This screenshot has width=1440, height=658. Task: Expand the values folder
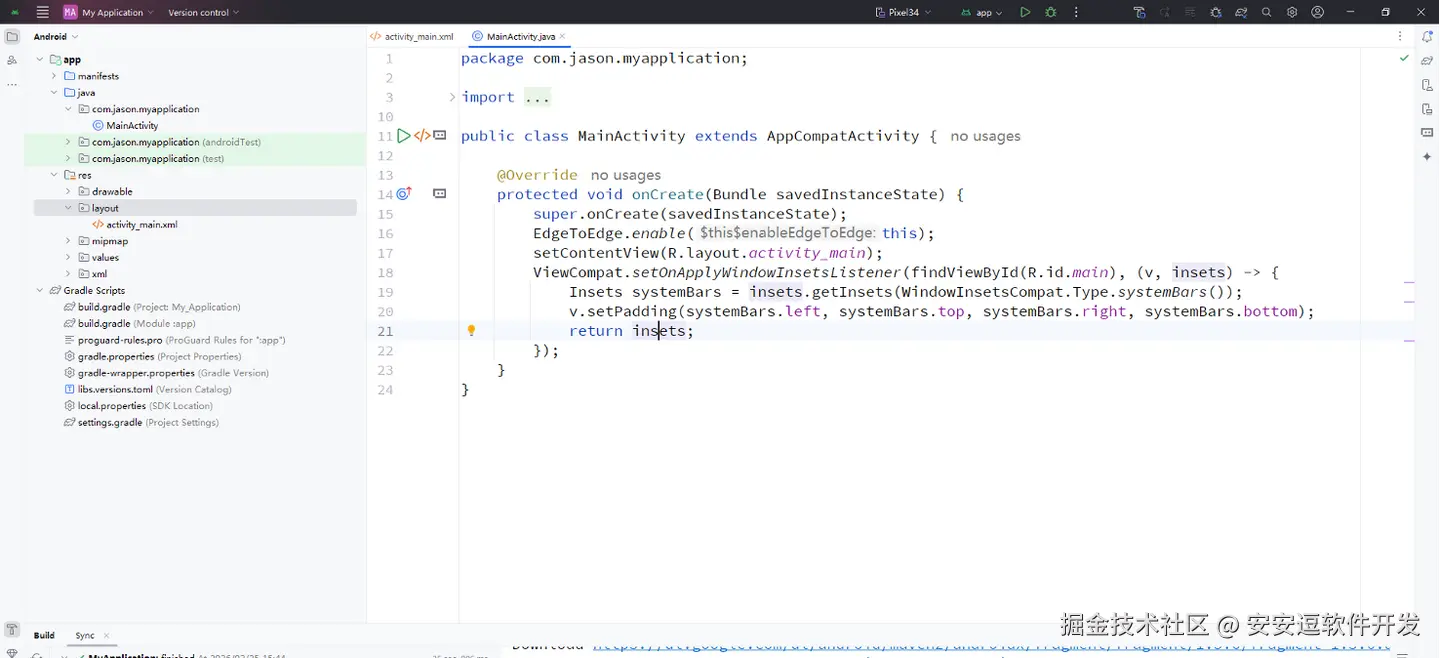coord(69,257)
